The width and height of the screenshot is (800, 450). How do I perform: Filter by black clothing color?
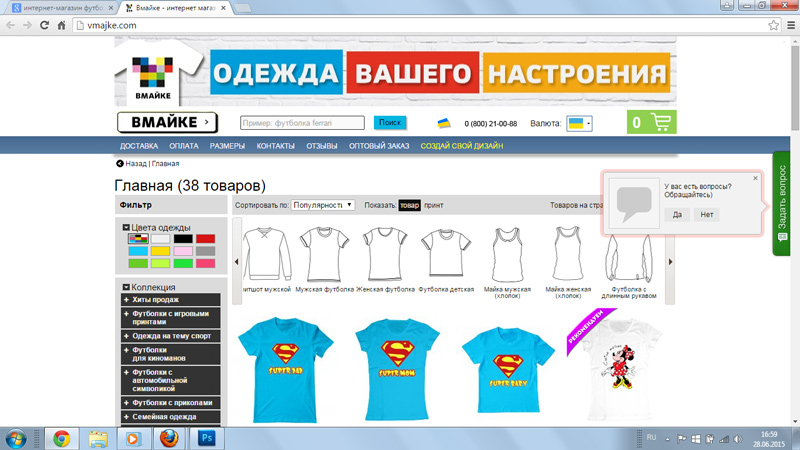[183, 239]
